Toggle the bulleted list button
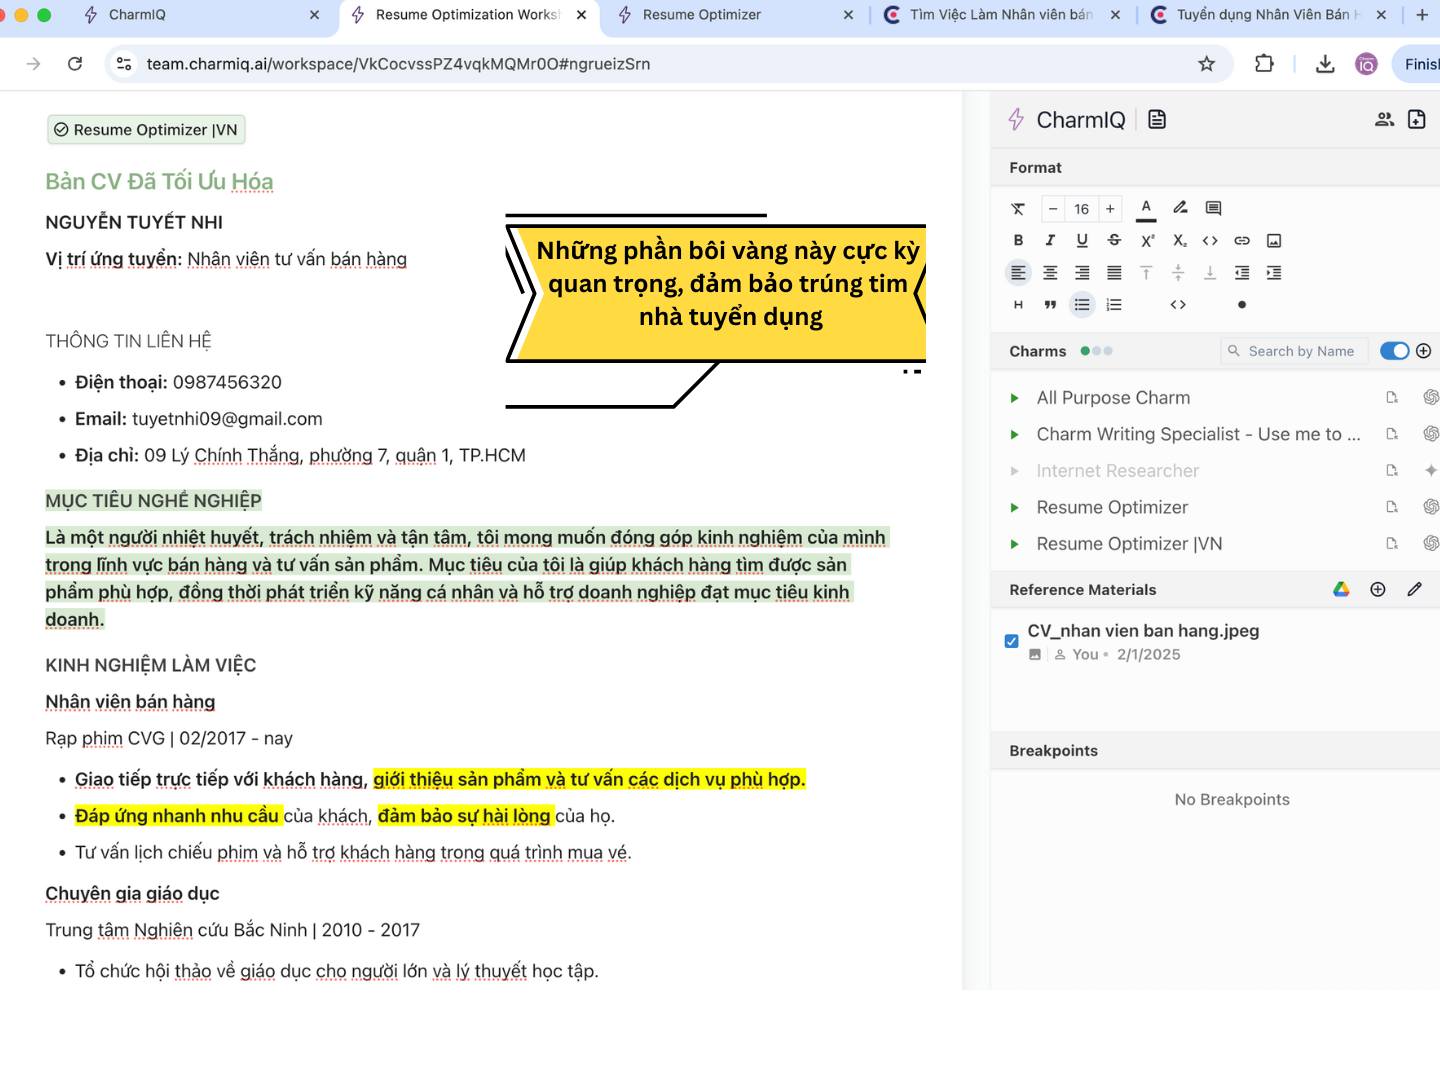 [x=1082, y=305]
